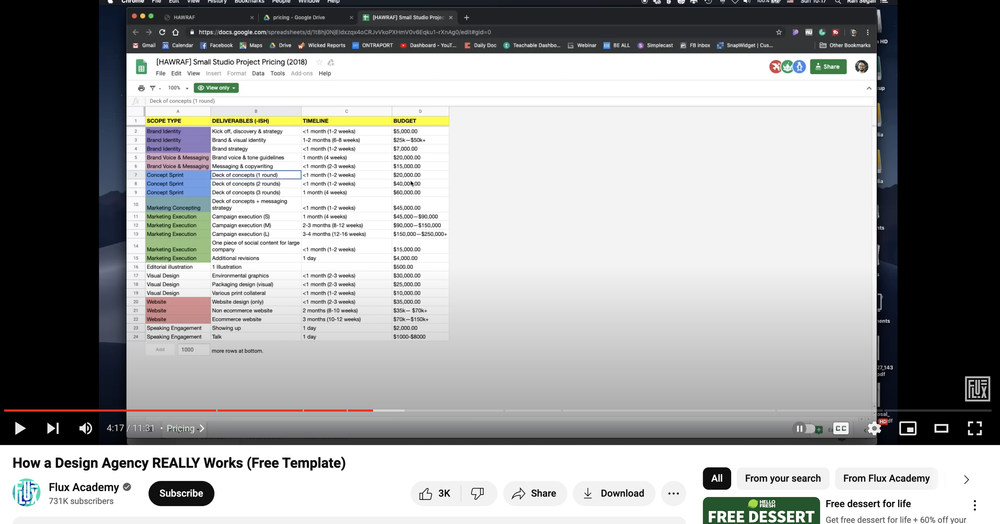
Task: Star the HAWRAF spreadsheet document
Action: tap(320, 62)
